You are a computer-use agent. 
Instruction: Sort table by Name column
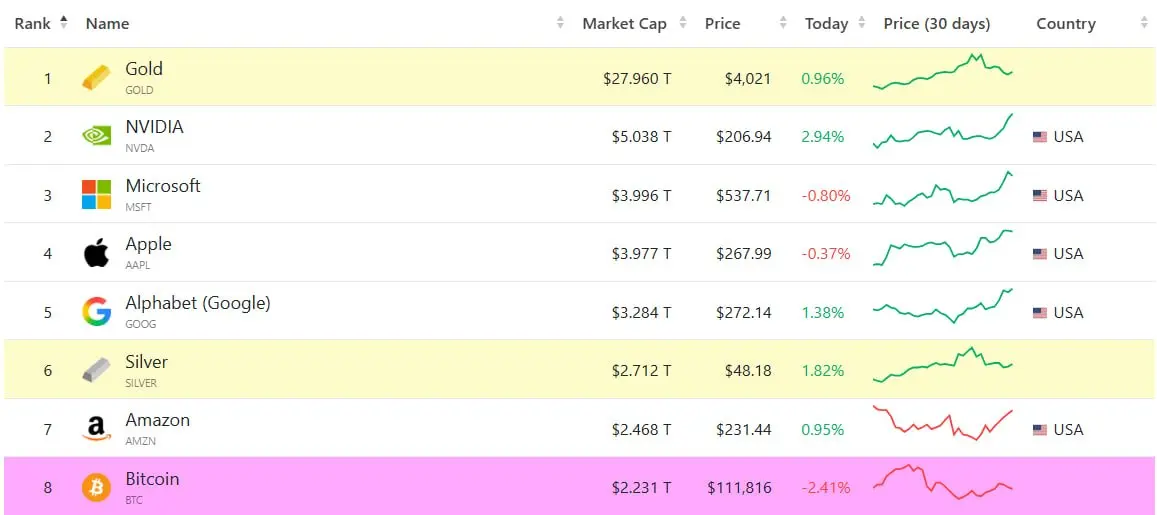coord(108,24)
